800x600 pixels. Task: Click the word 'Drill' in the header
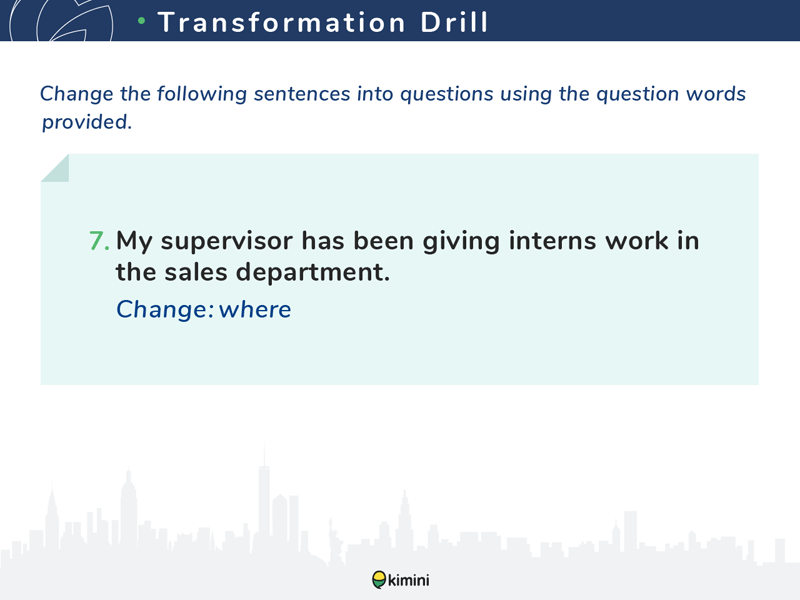click(454, 22)
